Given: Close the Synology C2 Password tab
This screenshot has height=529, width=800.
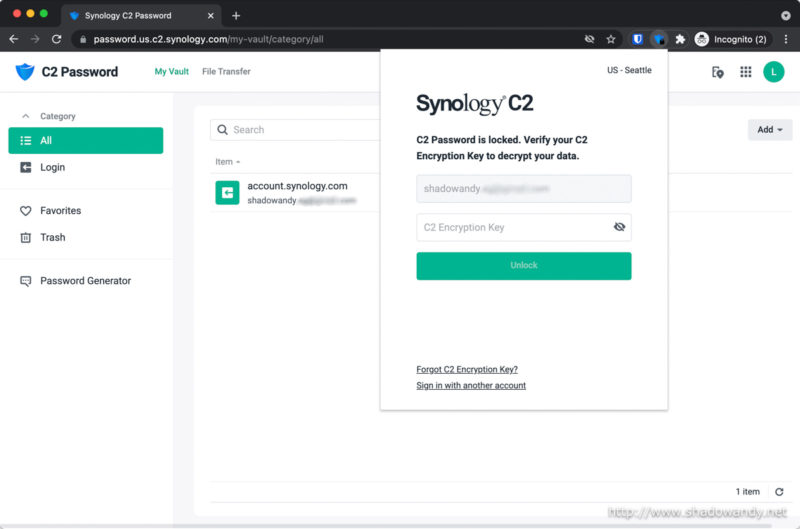Looking at the screenshot, I should (x=210, y=16).
